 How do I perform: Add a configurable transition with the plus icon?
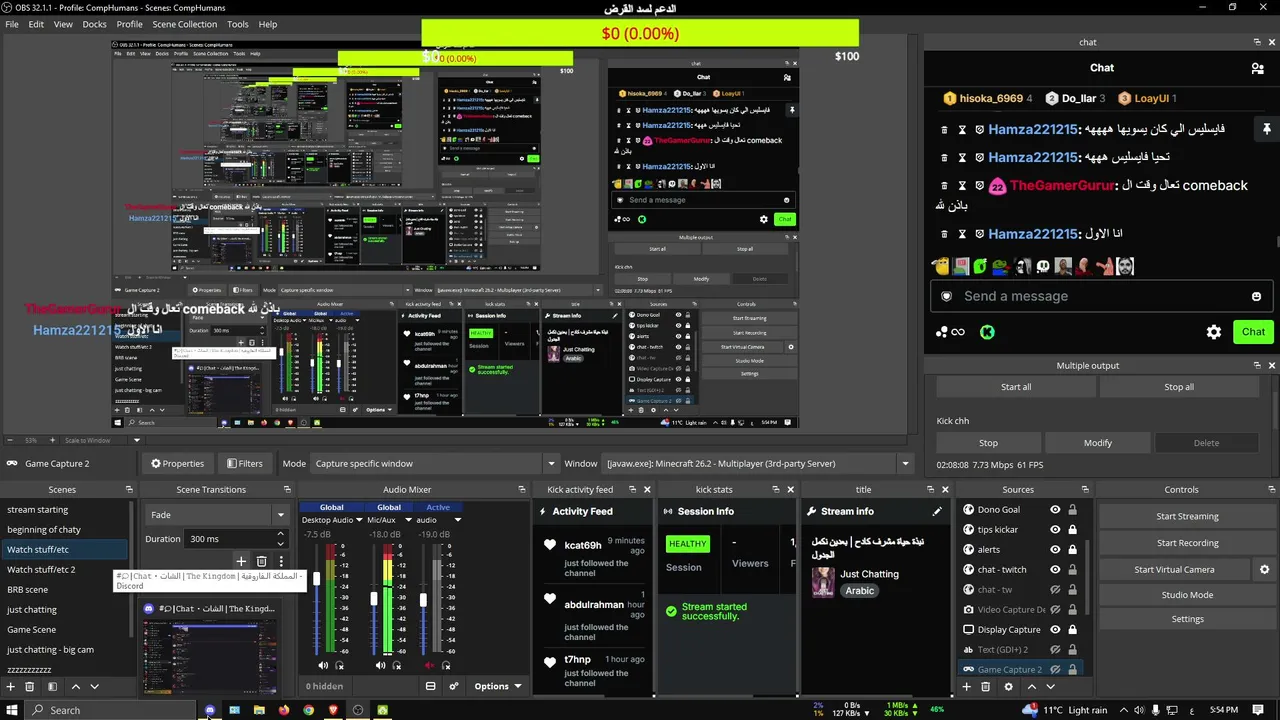click(x=241, y=561)
